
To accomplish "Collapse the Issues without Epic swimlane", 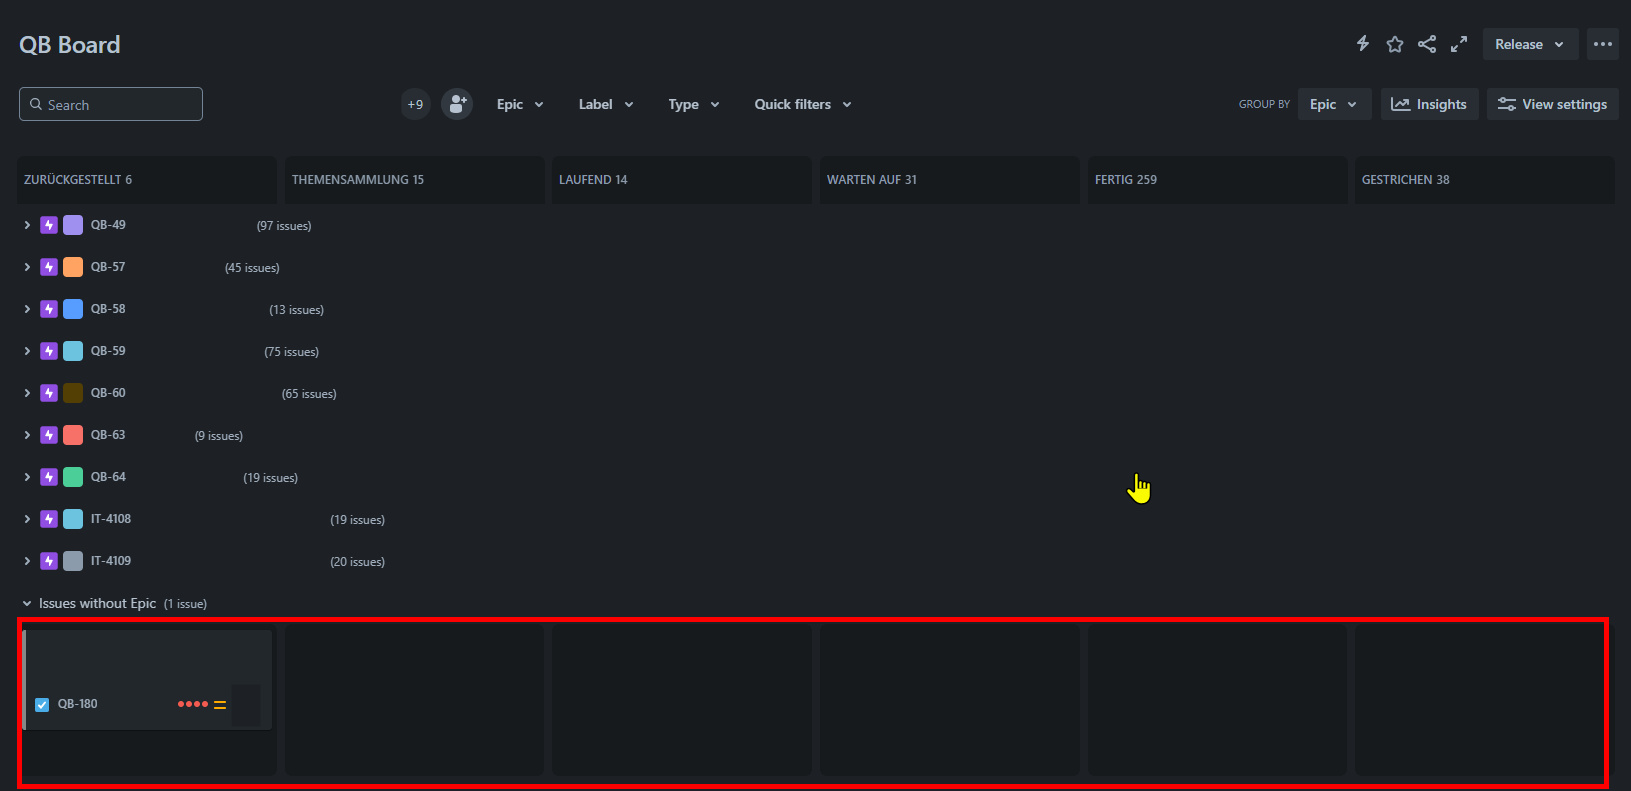I will pos(27,603).
